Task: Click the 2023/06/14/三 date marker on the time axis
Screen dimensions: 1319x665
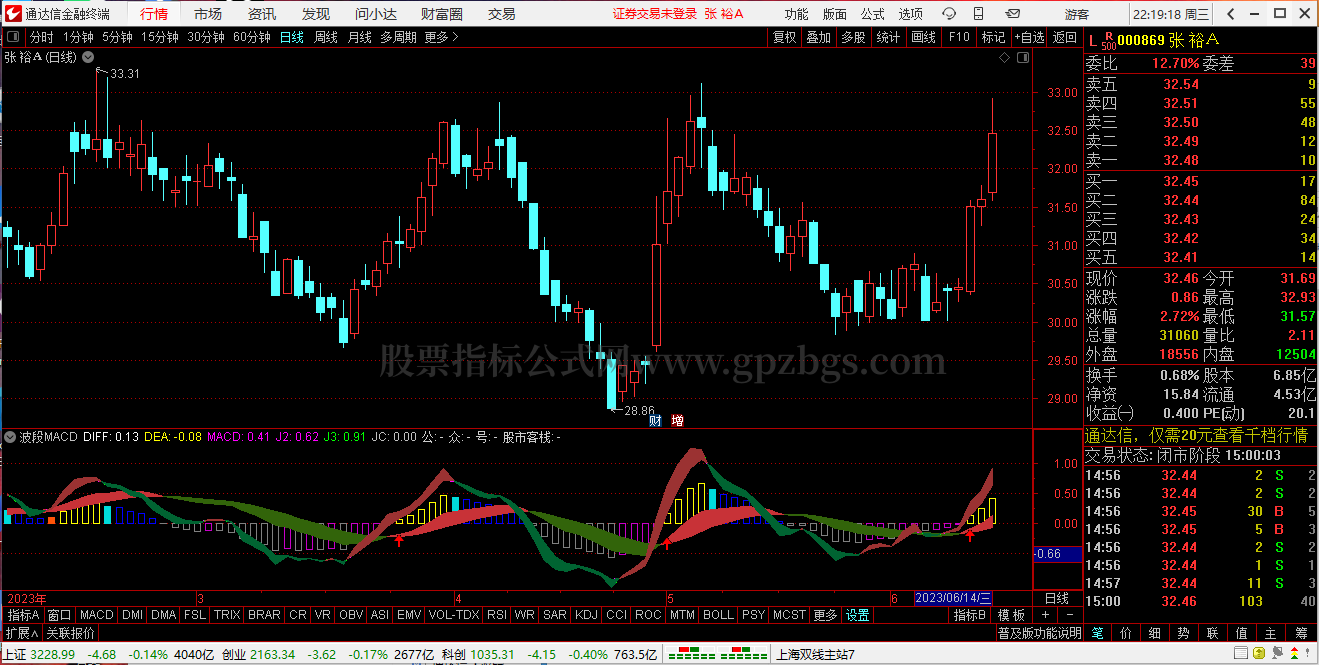Action: 955,598
